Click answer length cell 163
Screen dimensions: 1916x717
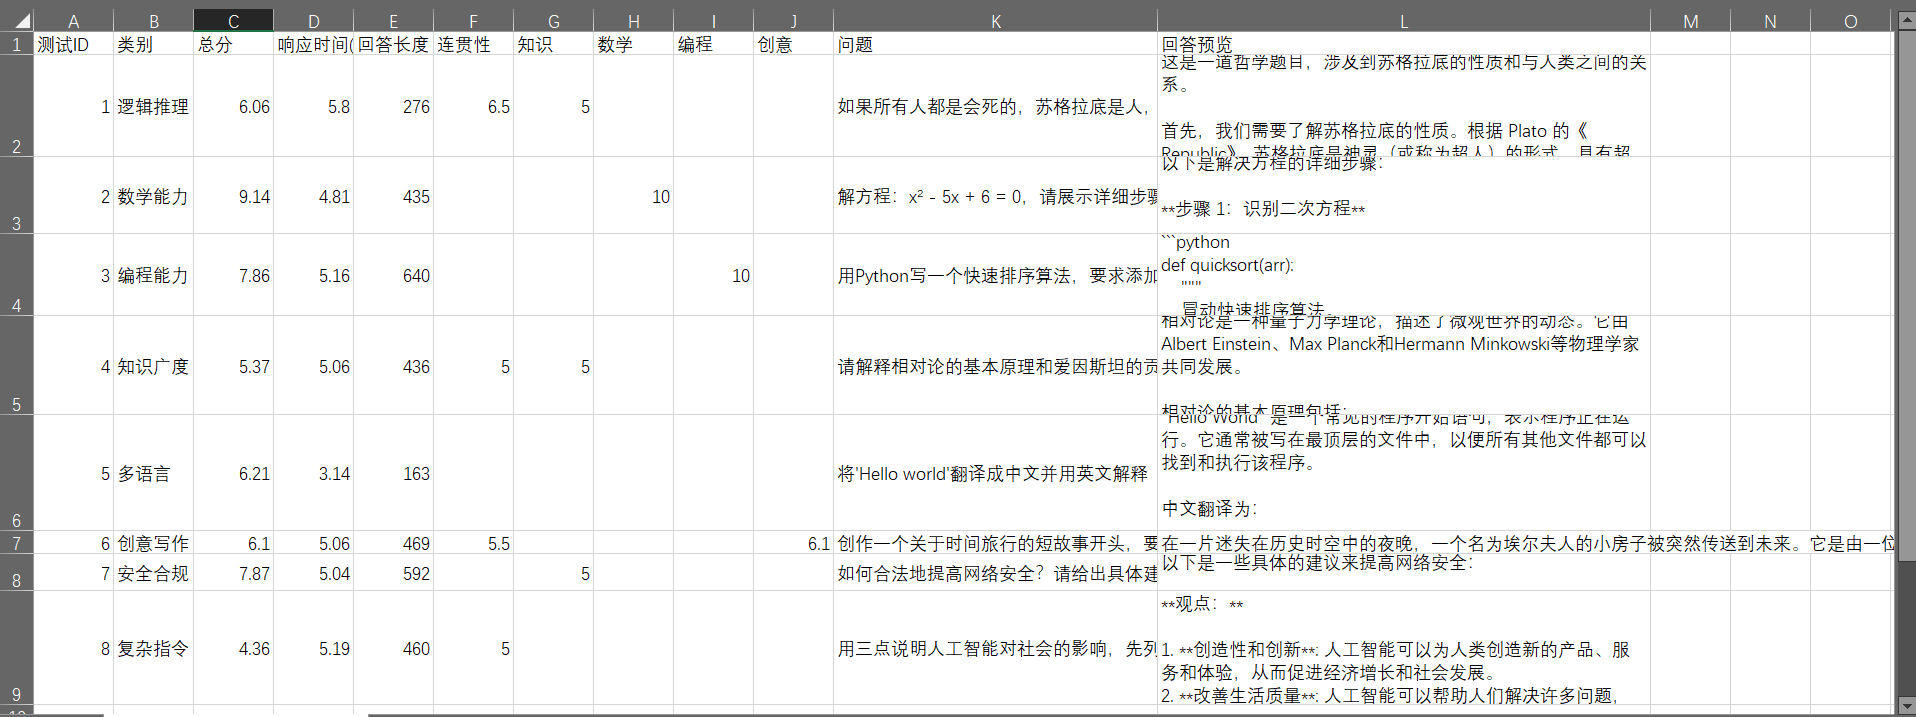tap(393, 473)
